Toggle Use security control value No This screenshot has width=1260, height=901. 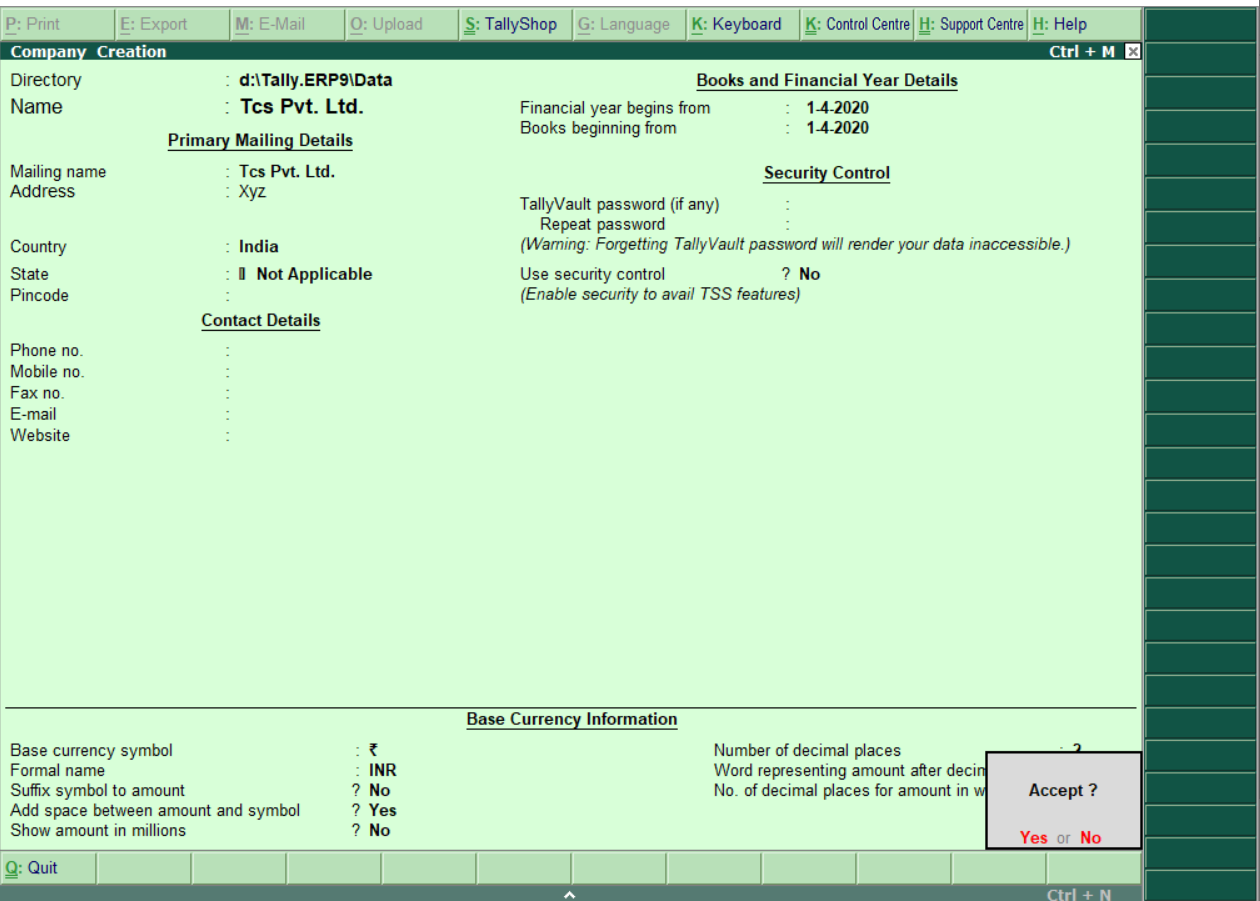point(809,274)
